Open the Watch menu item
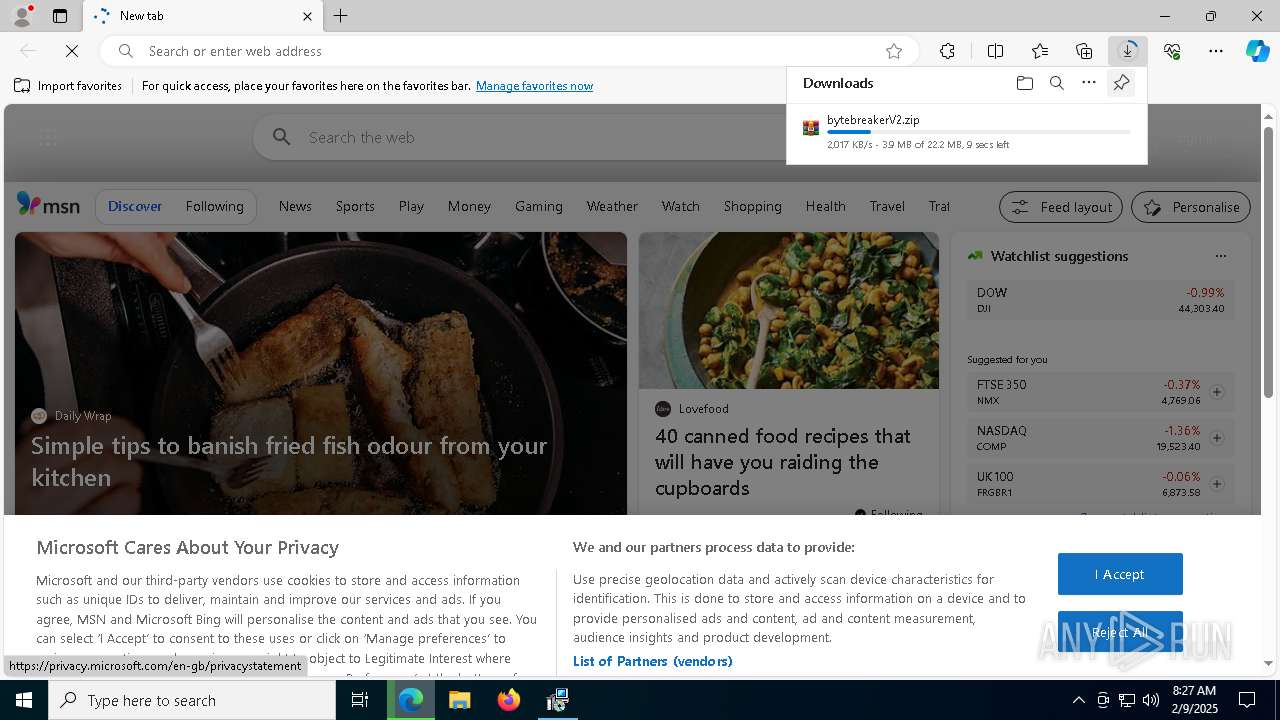Viewport: 1280px width, 720px height. coord(680,206)
